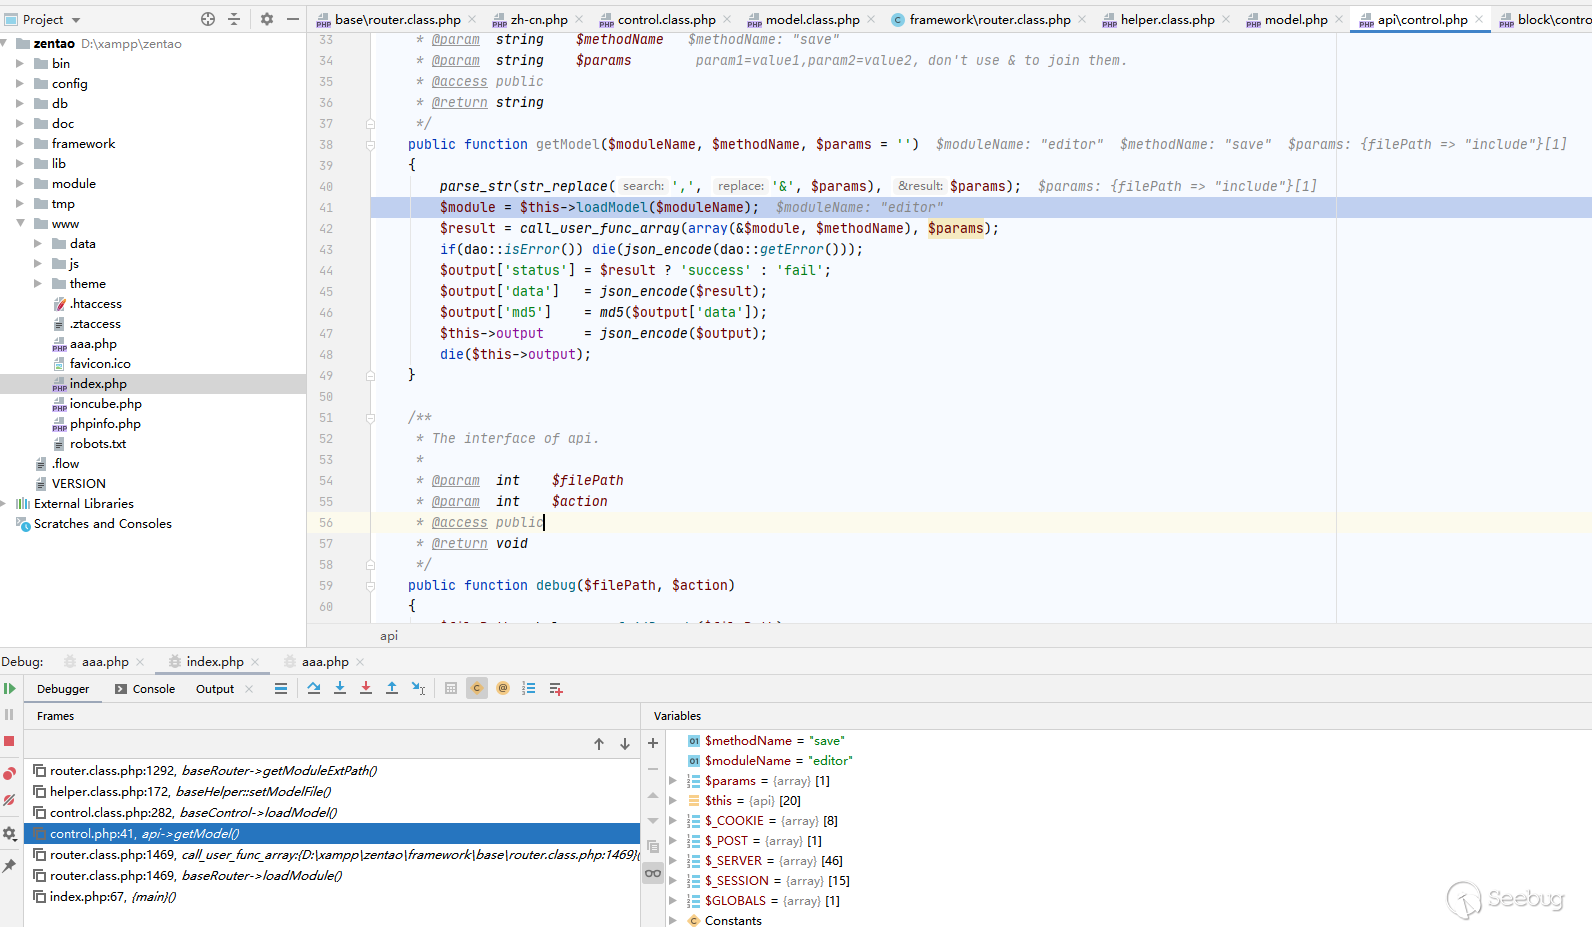Toggle the highlighted orange C debugger button

[x=477, y=688]
